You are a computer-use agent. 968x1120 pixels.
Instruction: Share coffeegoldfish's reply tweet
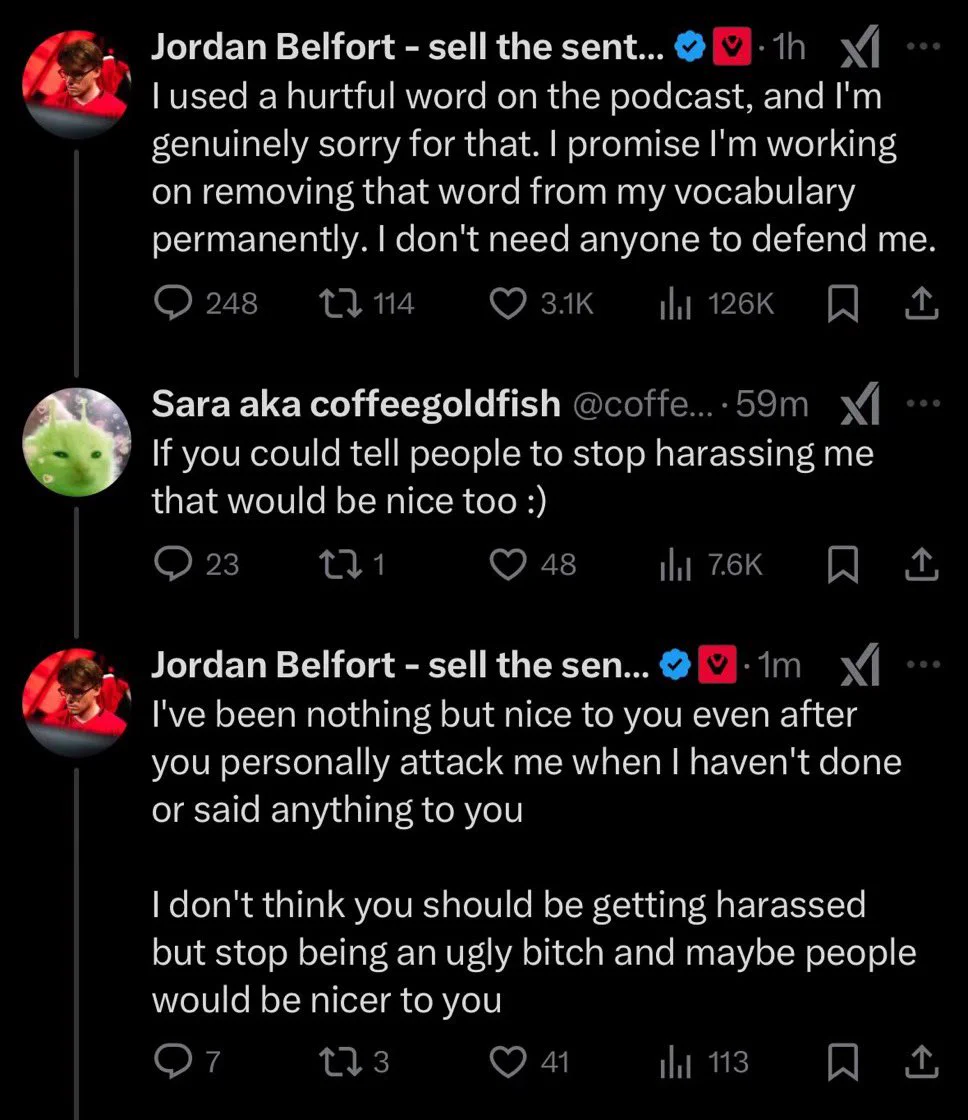click(922, 565)
